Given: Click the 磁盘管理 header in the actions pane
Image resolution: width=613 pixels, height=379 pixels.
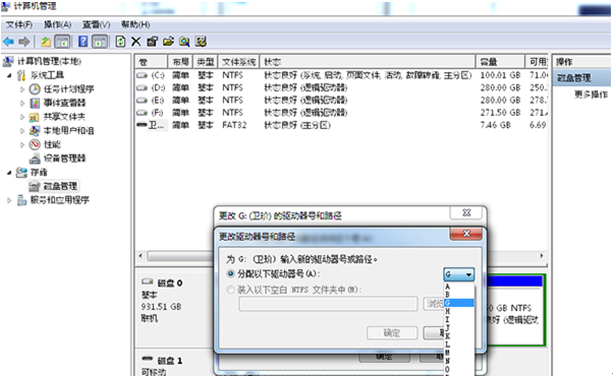Looking at the screenshot, I should tap(582, 78).
